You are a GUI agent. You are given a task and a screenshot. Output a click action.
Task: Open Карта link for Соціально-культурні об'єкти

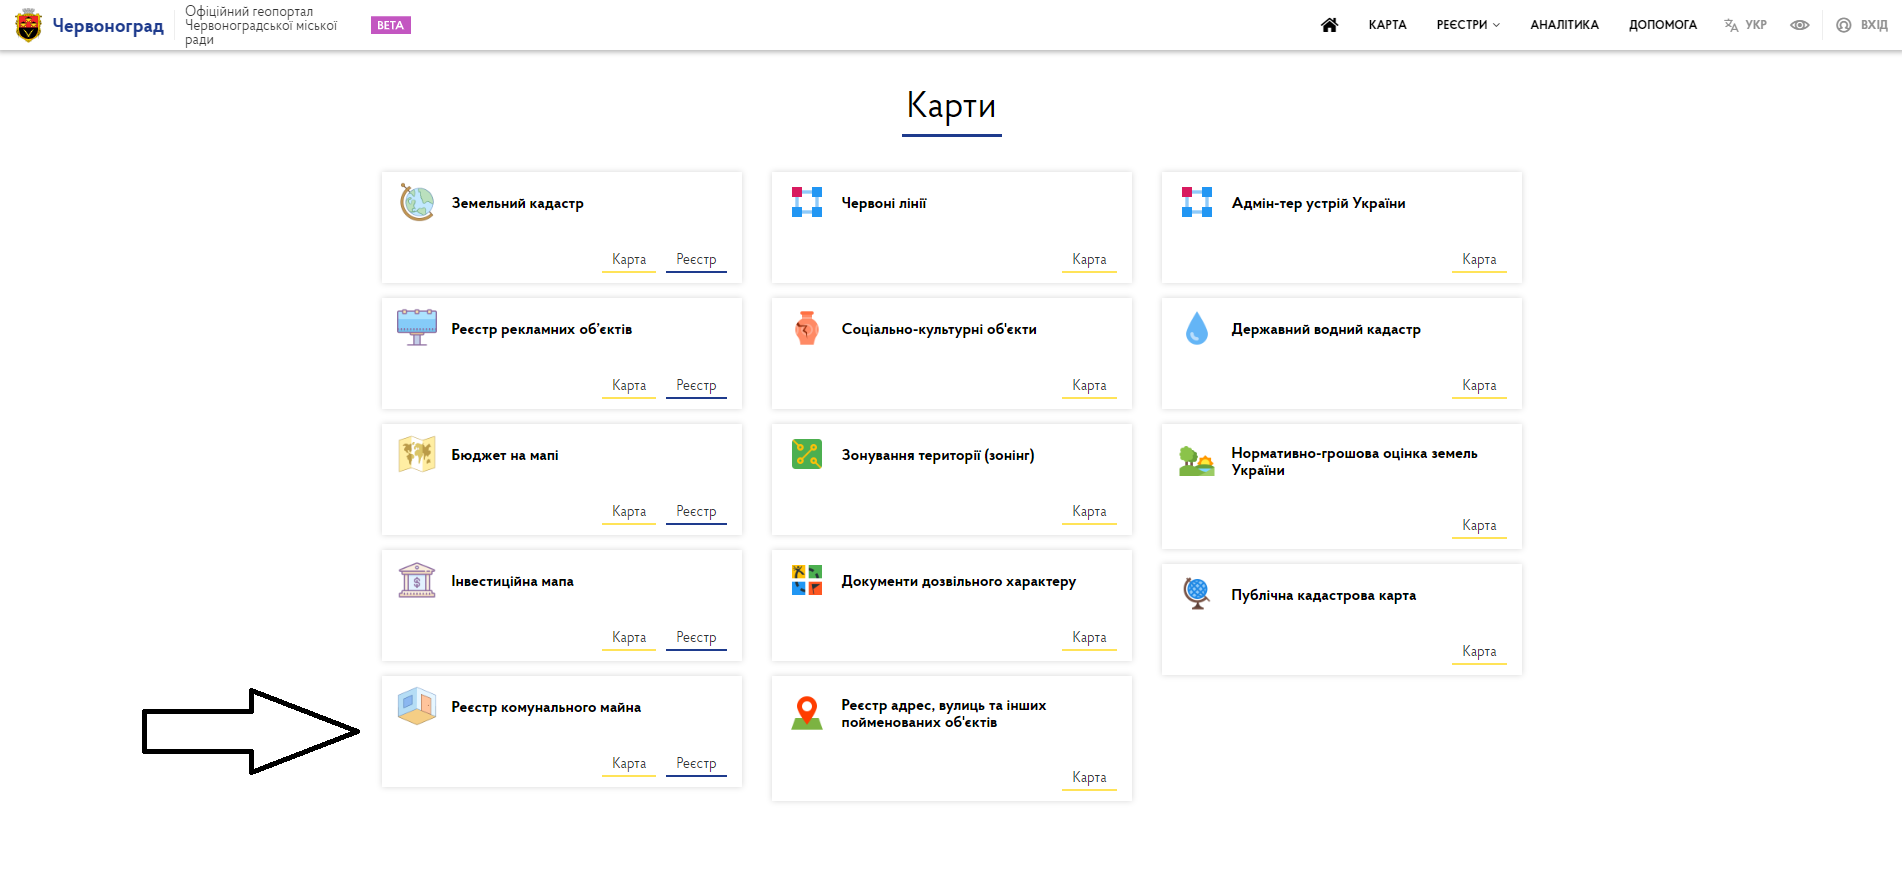click(1089, 386)
